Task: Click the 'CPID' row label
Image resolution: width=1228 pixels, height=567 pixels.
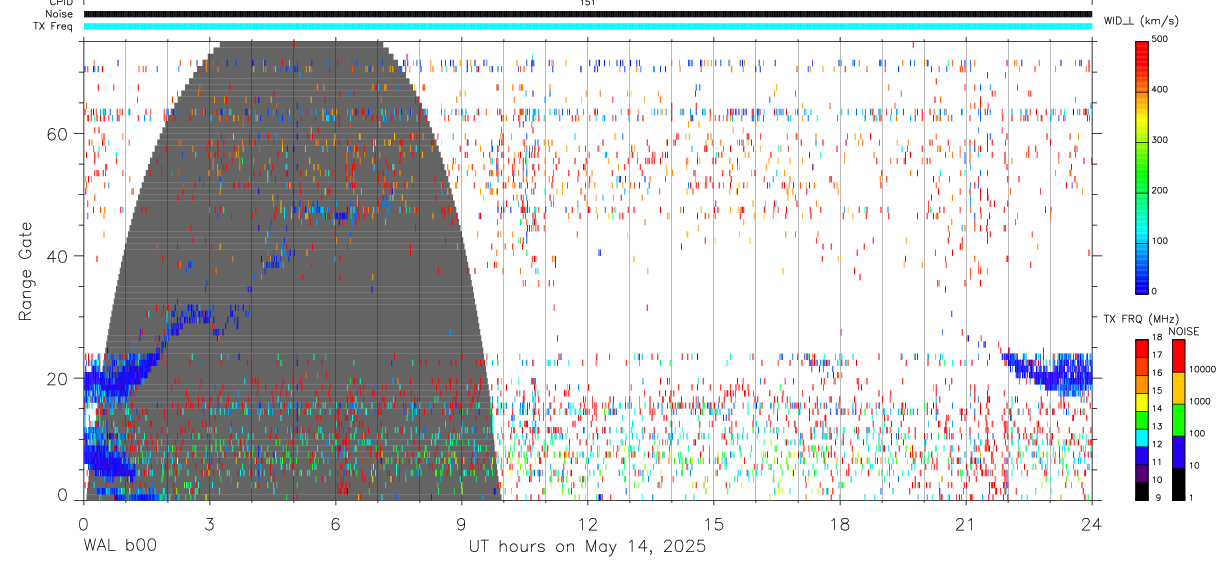Action: pos(59,3)
